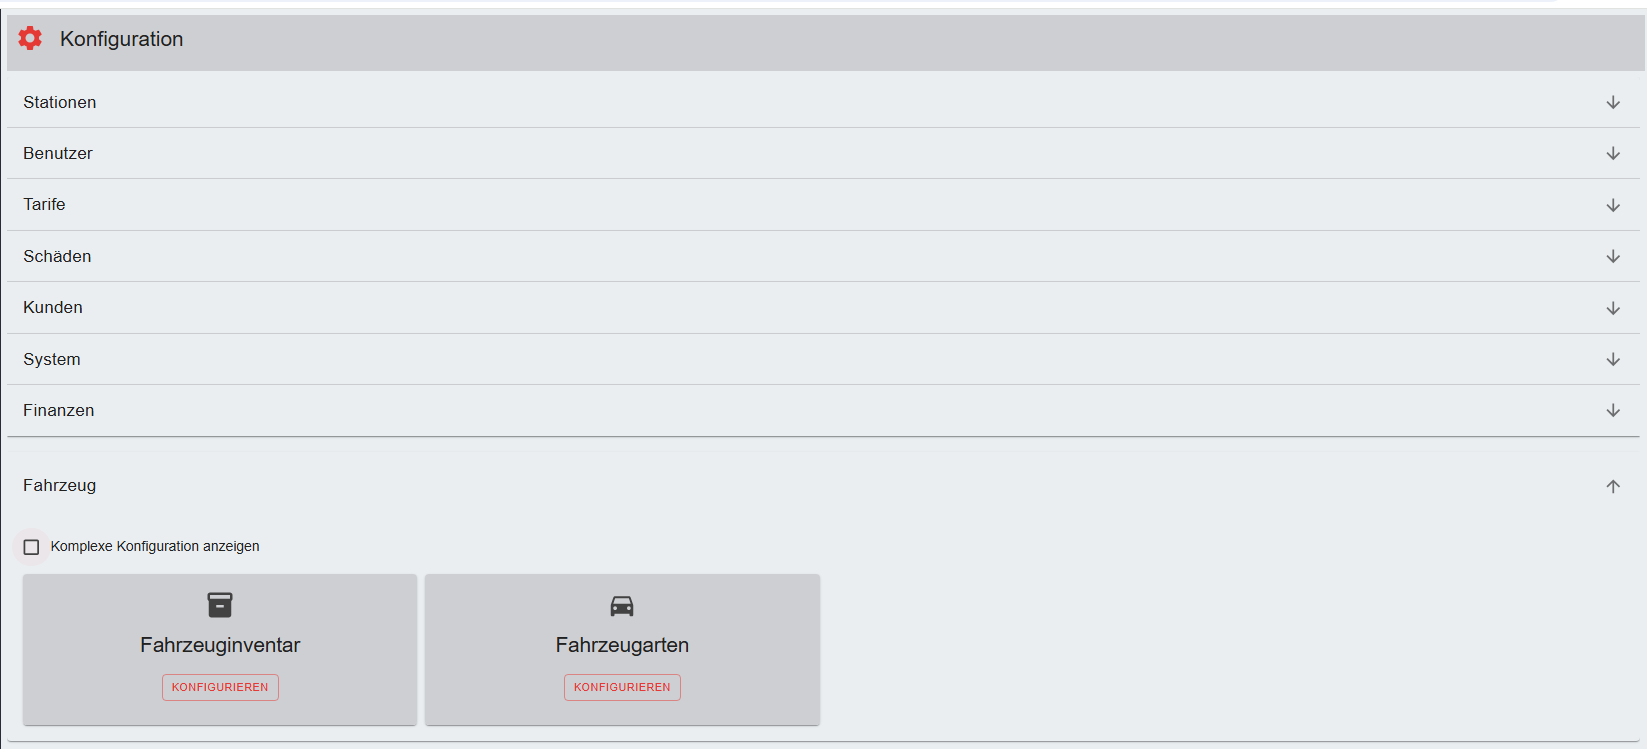Screen dimensions: 1647x749
Task: Open the Schäden section arrow
Action: pyautogui.click(x=1613, y=257)
